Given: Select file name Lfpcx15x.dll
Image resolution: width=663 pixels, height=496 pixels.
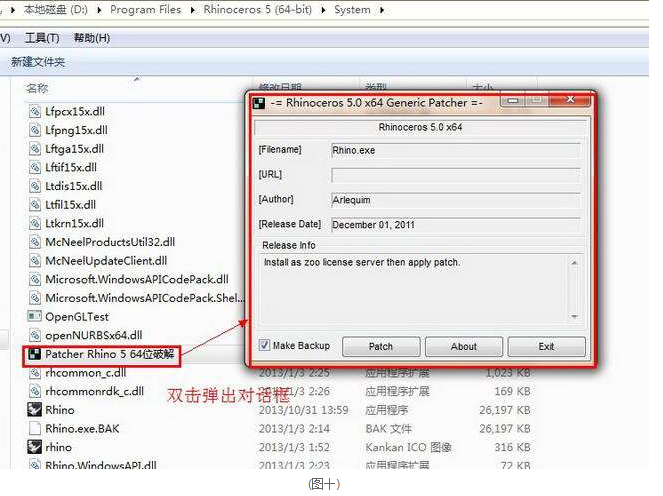Looking at the screenshot, I should coord(75,112).
